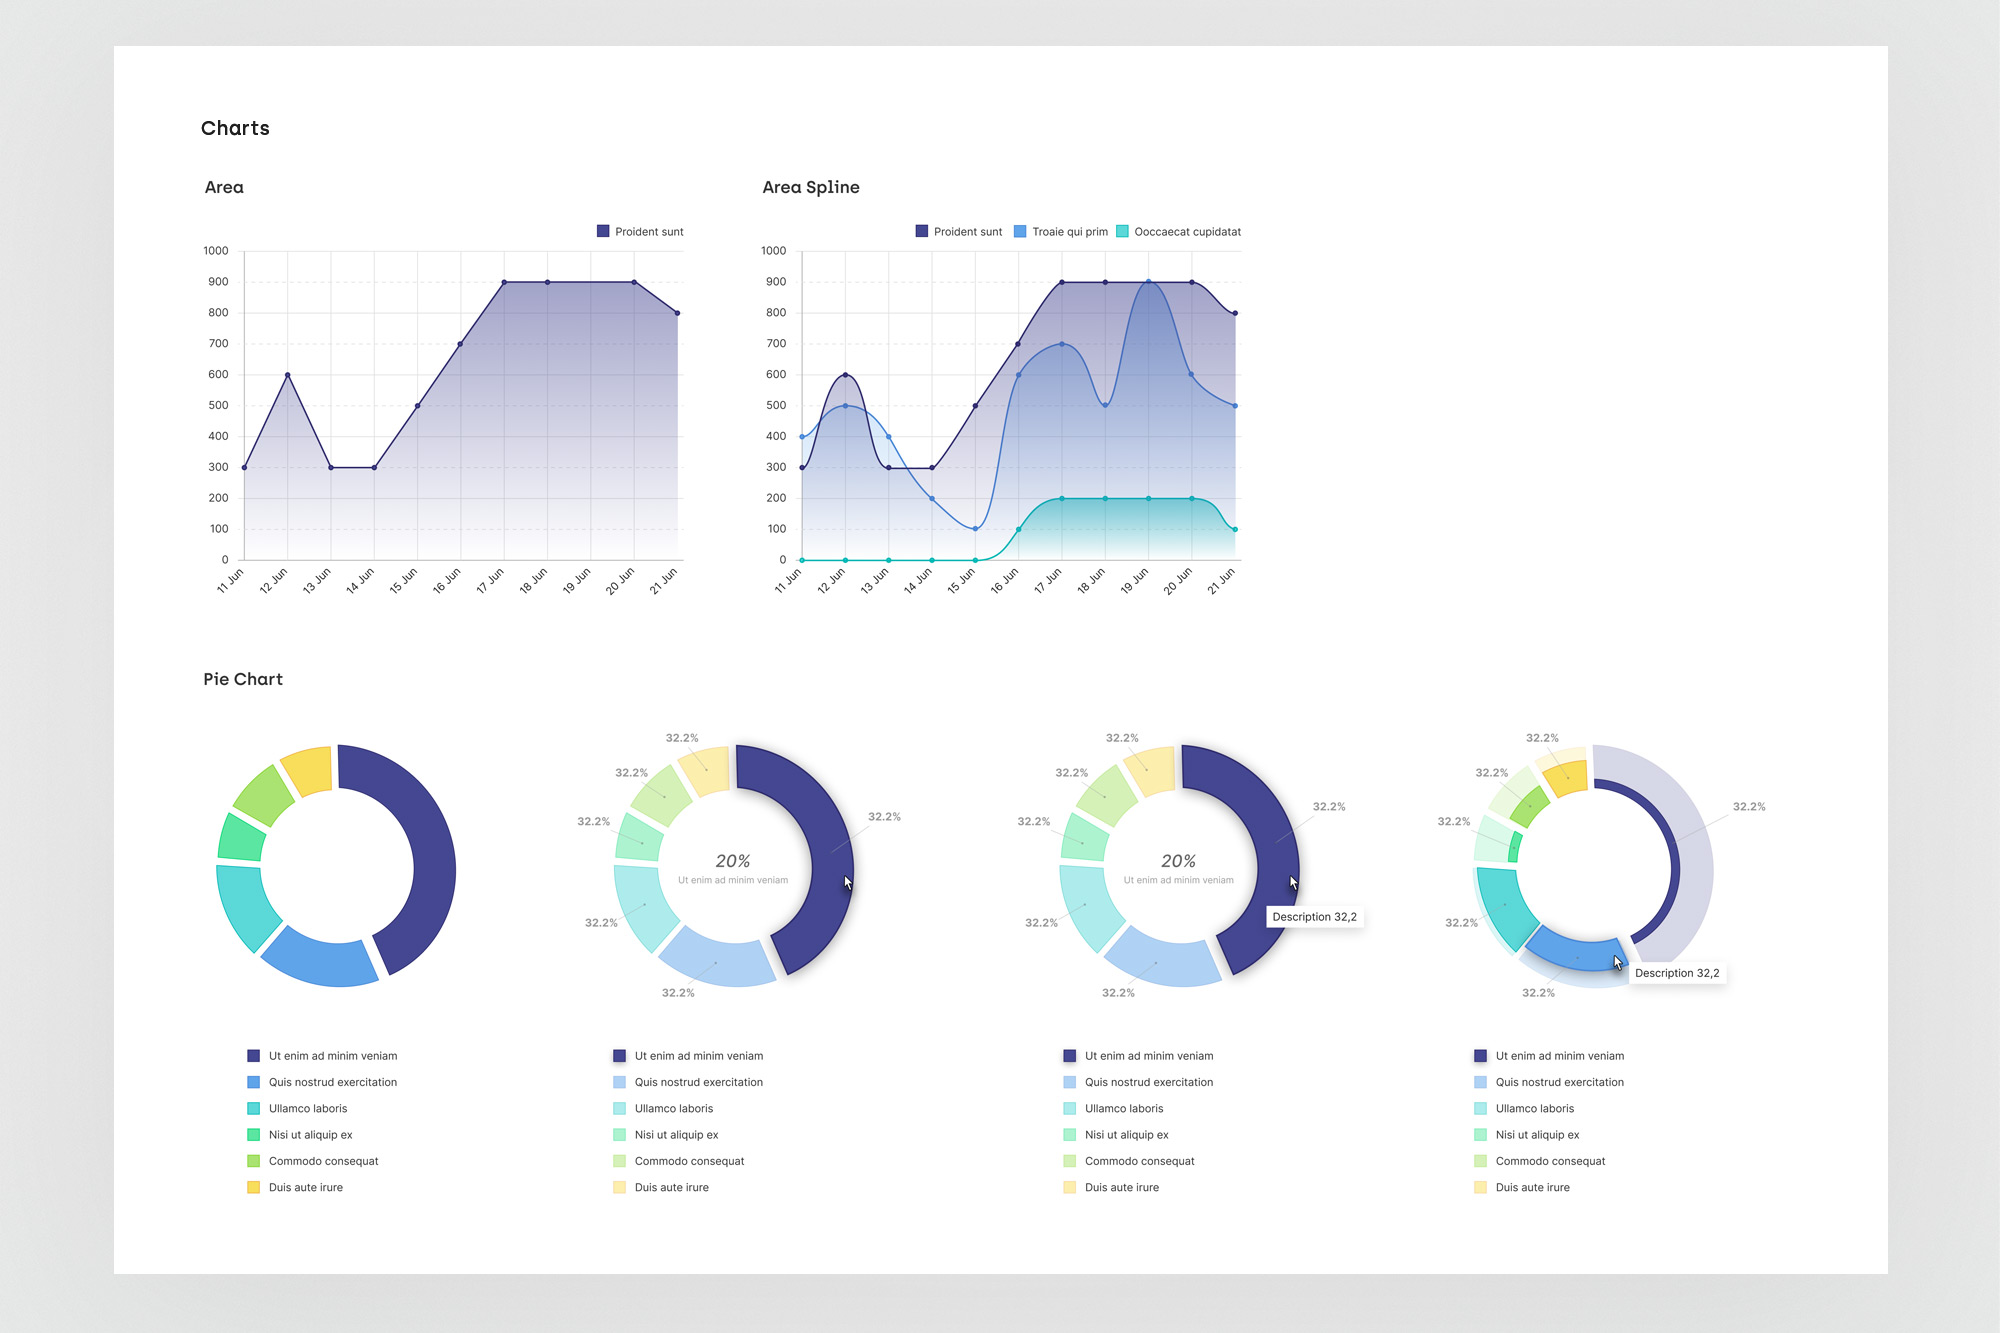Toggle 'Troaie qui prim' legend series
Viewport: 2000px width, 1333px height.
pos(1069,232)
